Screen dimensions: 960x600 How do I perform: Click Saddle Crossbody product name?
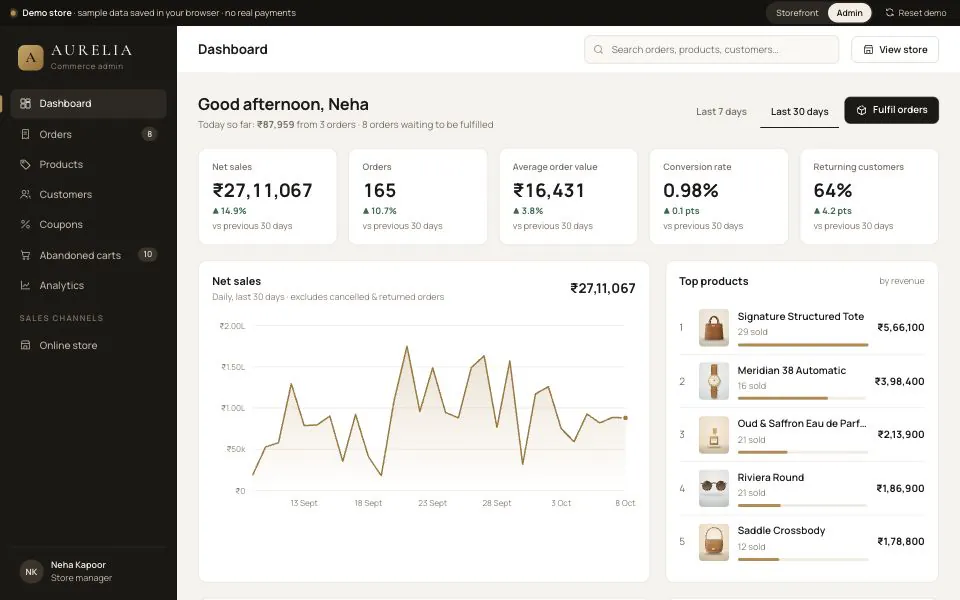pyautogui.click(x=781, y=531)
